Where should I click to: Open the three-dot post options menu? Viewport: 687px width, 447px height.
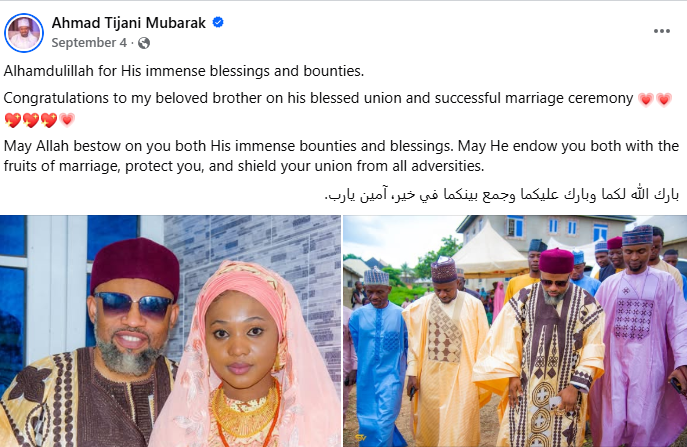pyautogui.click(x=661, y=31)
